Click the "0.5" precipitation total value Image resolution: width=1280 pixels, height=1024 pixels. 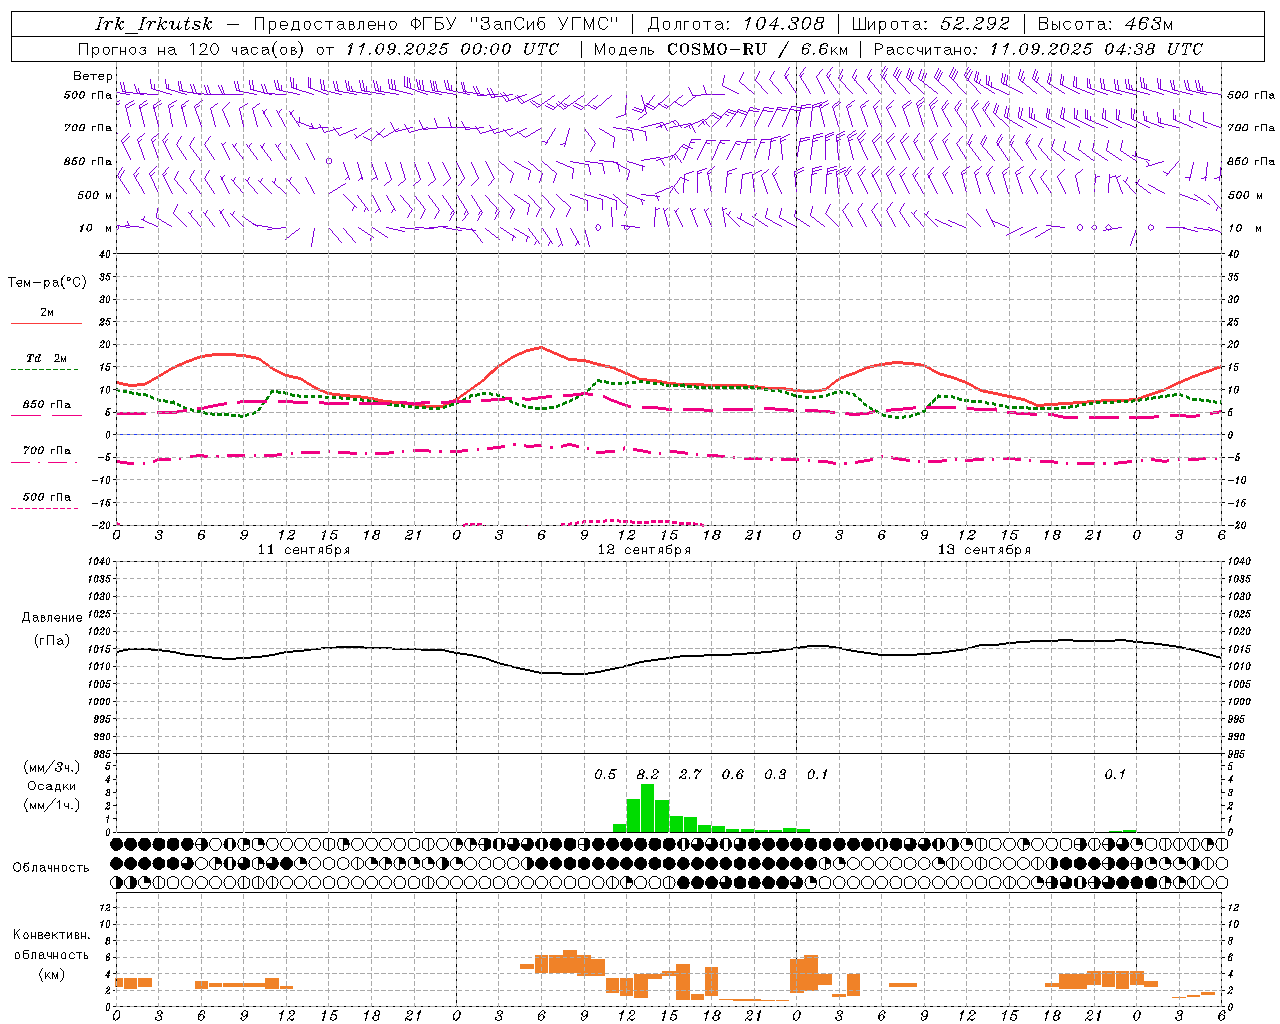tap(605, 774)
